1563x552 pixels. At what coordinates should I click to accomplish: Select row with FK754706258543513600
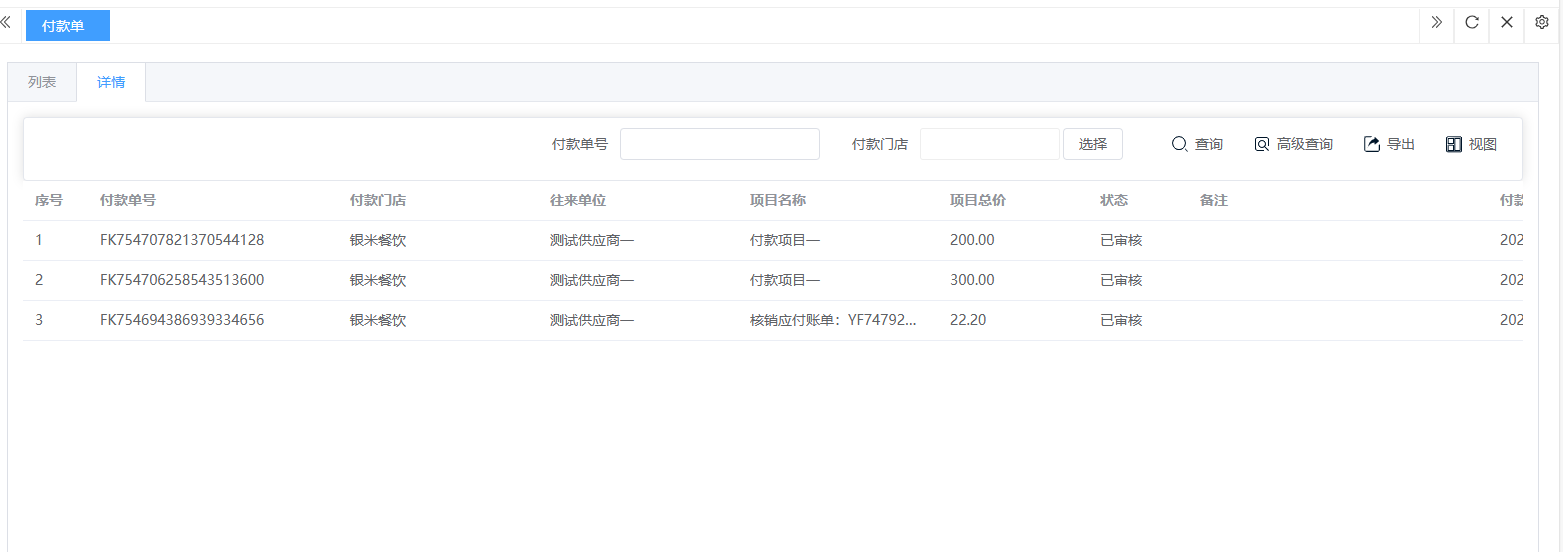coord(182,280)
